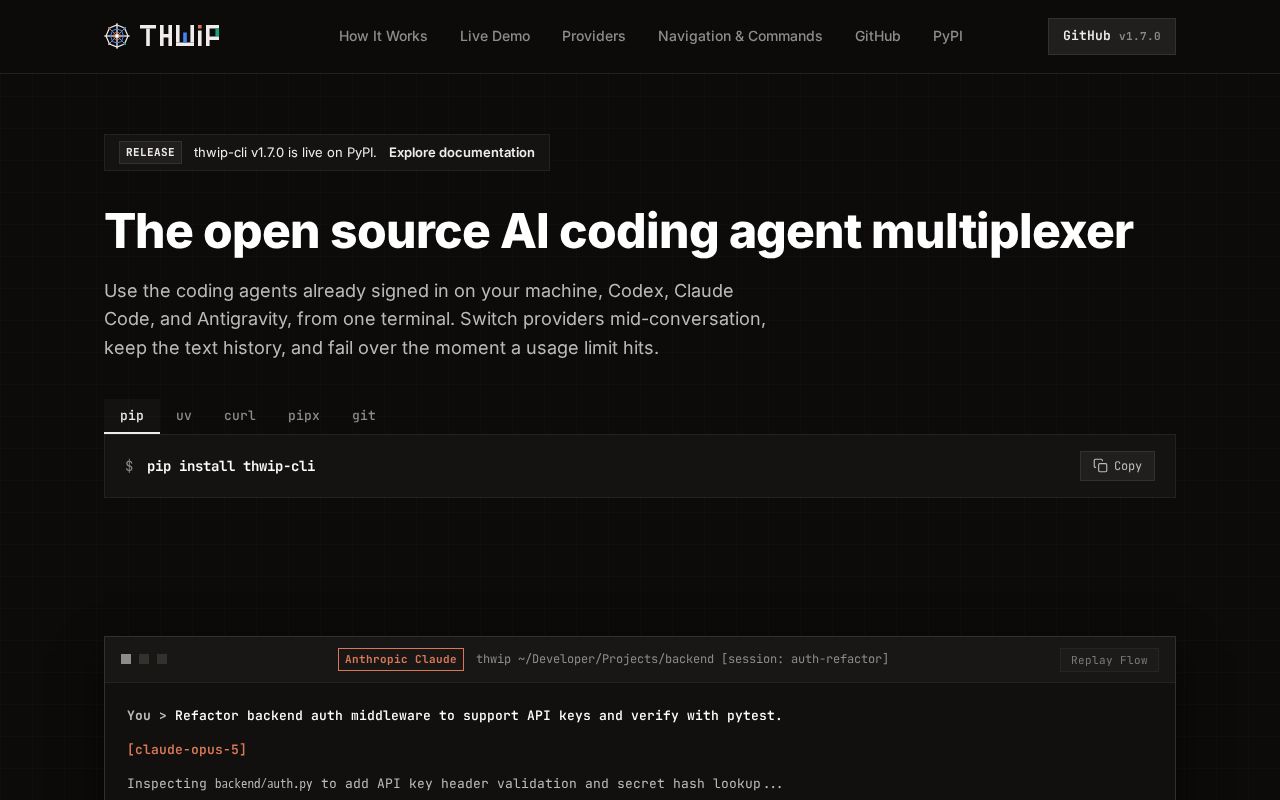
Task: Switch to the uv install tab
Action: tap(184, 416)
